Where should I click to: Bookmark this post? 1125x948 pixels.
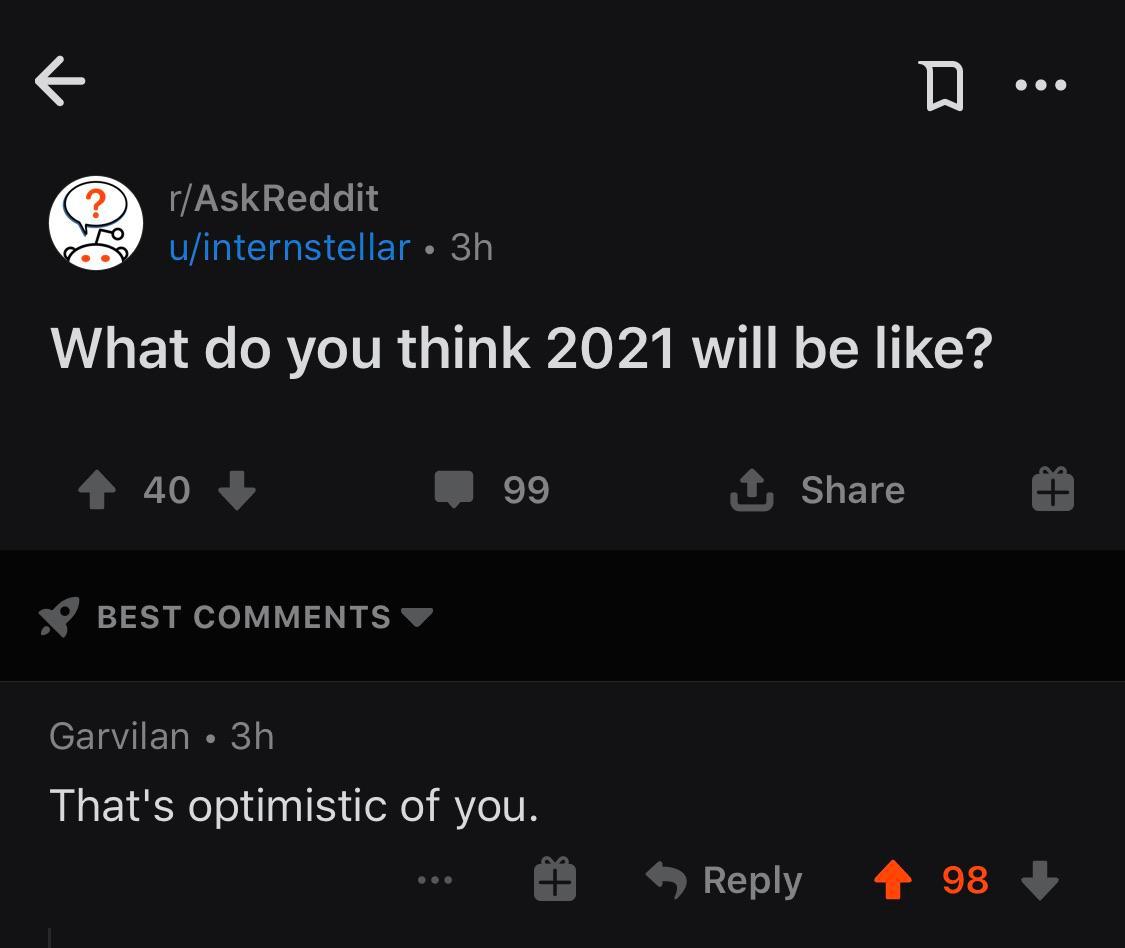(941, 85)
